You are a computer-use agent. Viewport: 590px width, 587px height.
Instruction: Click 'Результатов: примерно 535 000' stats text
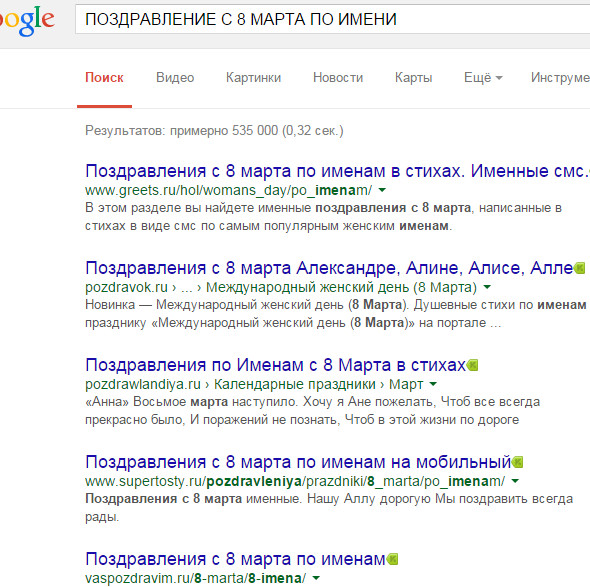pos(214,131)
